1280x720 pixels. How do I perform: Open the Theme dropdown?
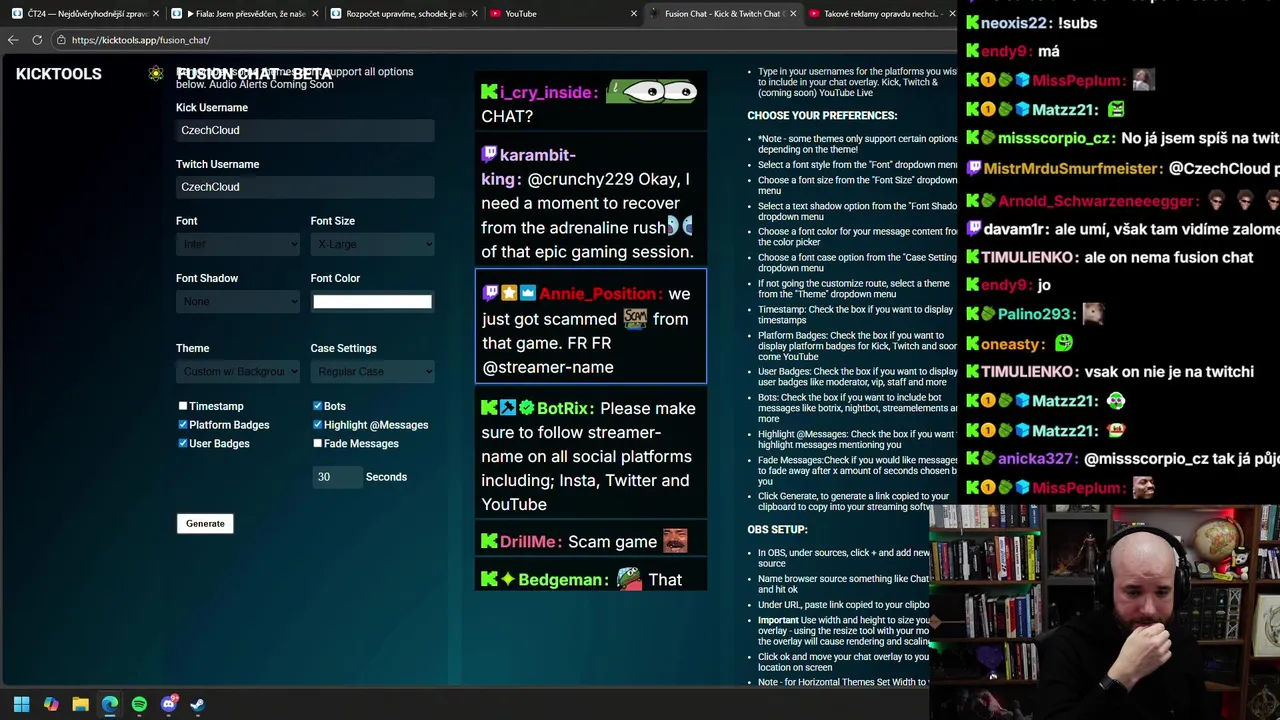238,371
